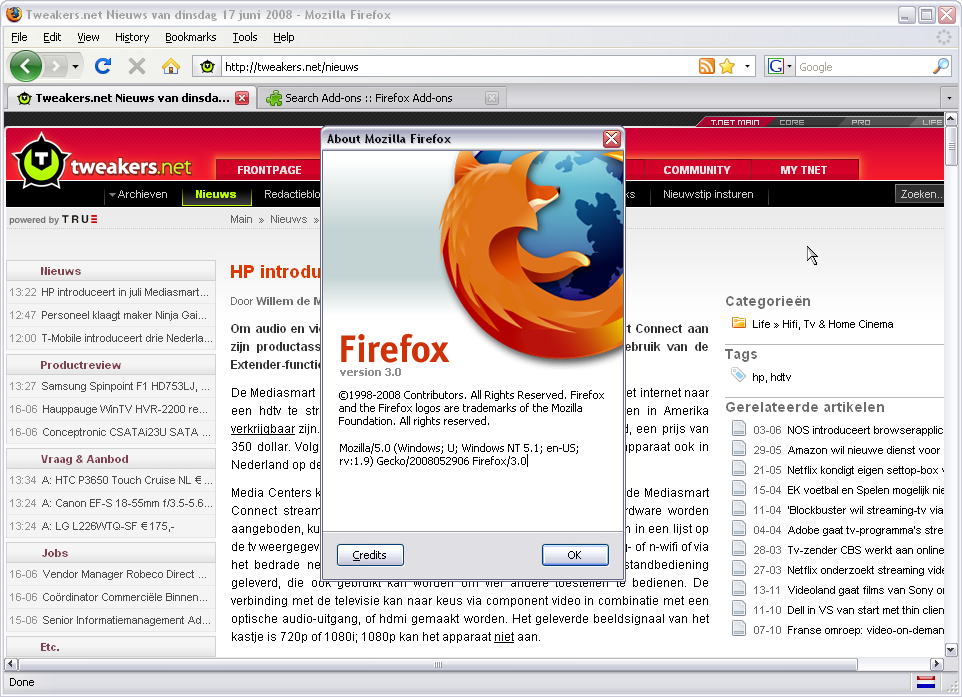The height and width of the screenshot is (697, 962).
Task: Click the tags label icon
Action: tap(739, 374)
